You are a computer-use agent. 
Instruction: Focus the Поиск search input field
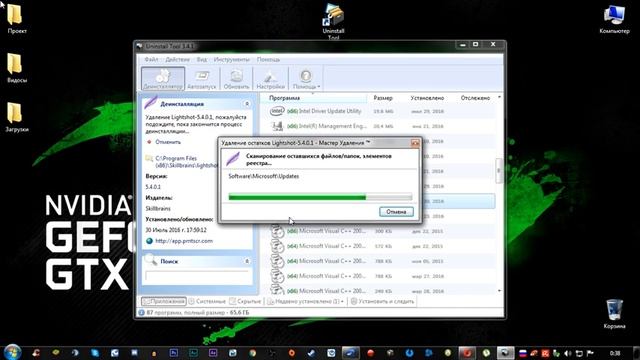[197, 276]
